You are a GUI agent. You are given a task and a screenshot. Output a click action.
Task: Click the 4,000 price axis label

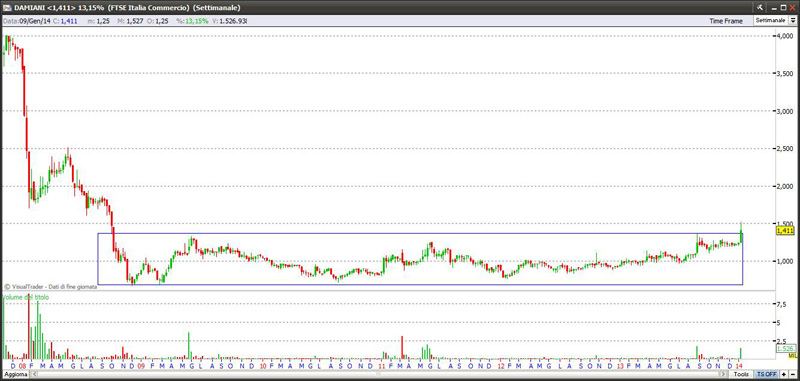(785, 36)
